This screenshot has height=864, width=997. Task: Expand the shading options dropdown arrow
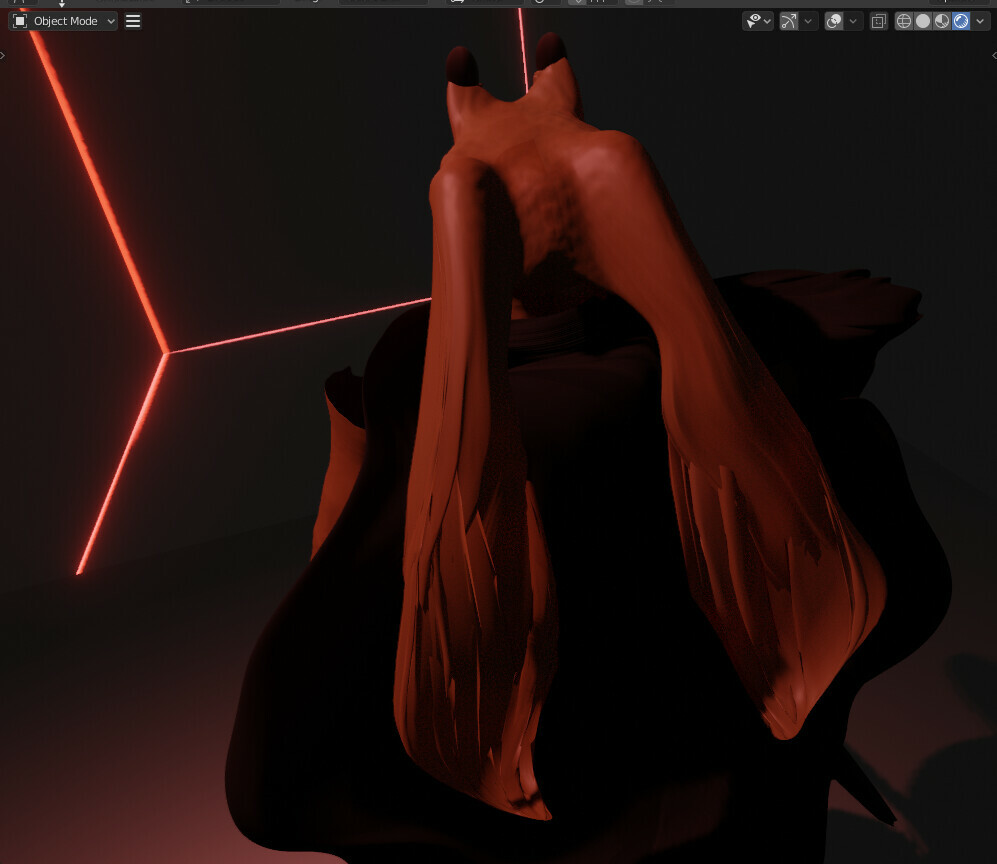pyautogui.click(x=980, y=21)
